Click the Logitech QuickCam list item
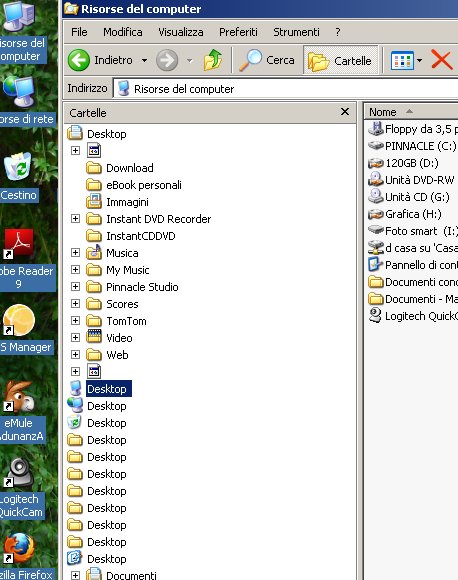458x580 pixels. tap(413, 316)
